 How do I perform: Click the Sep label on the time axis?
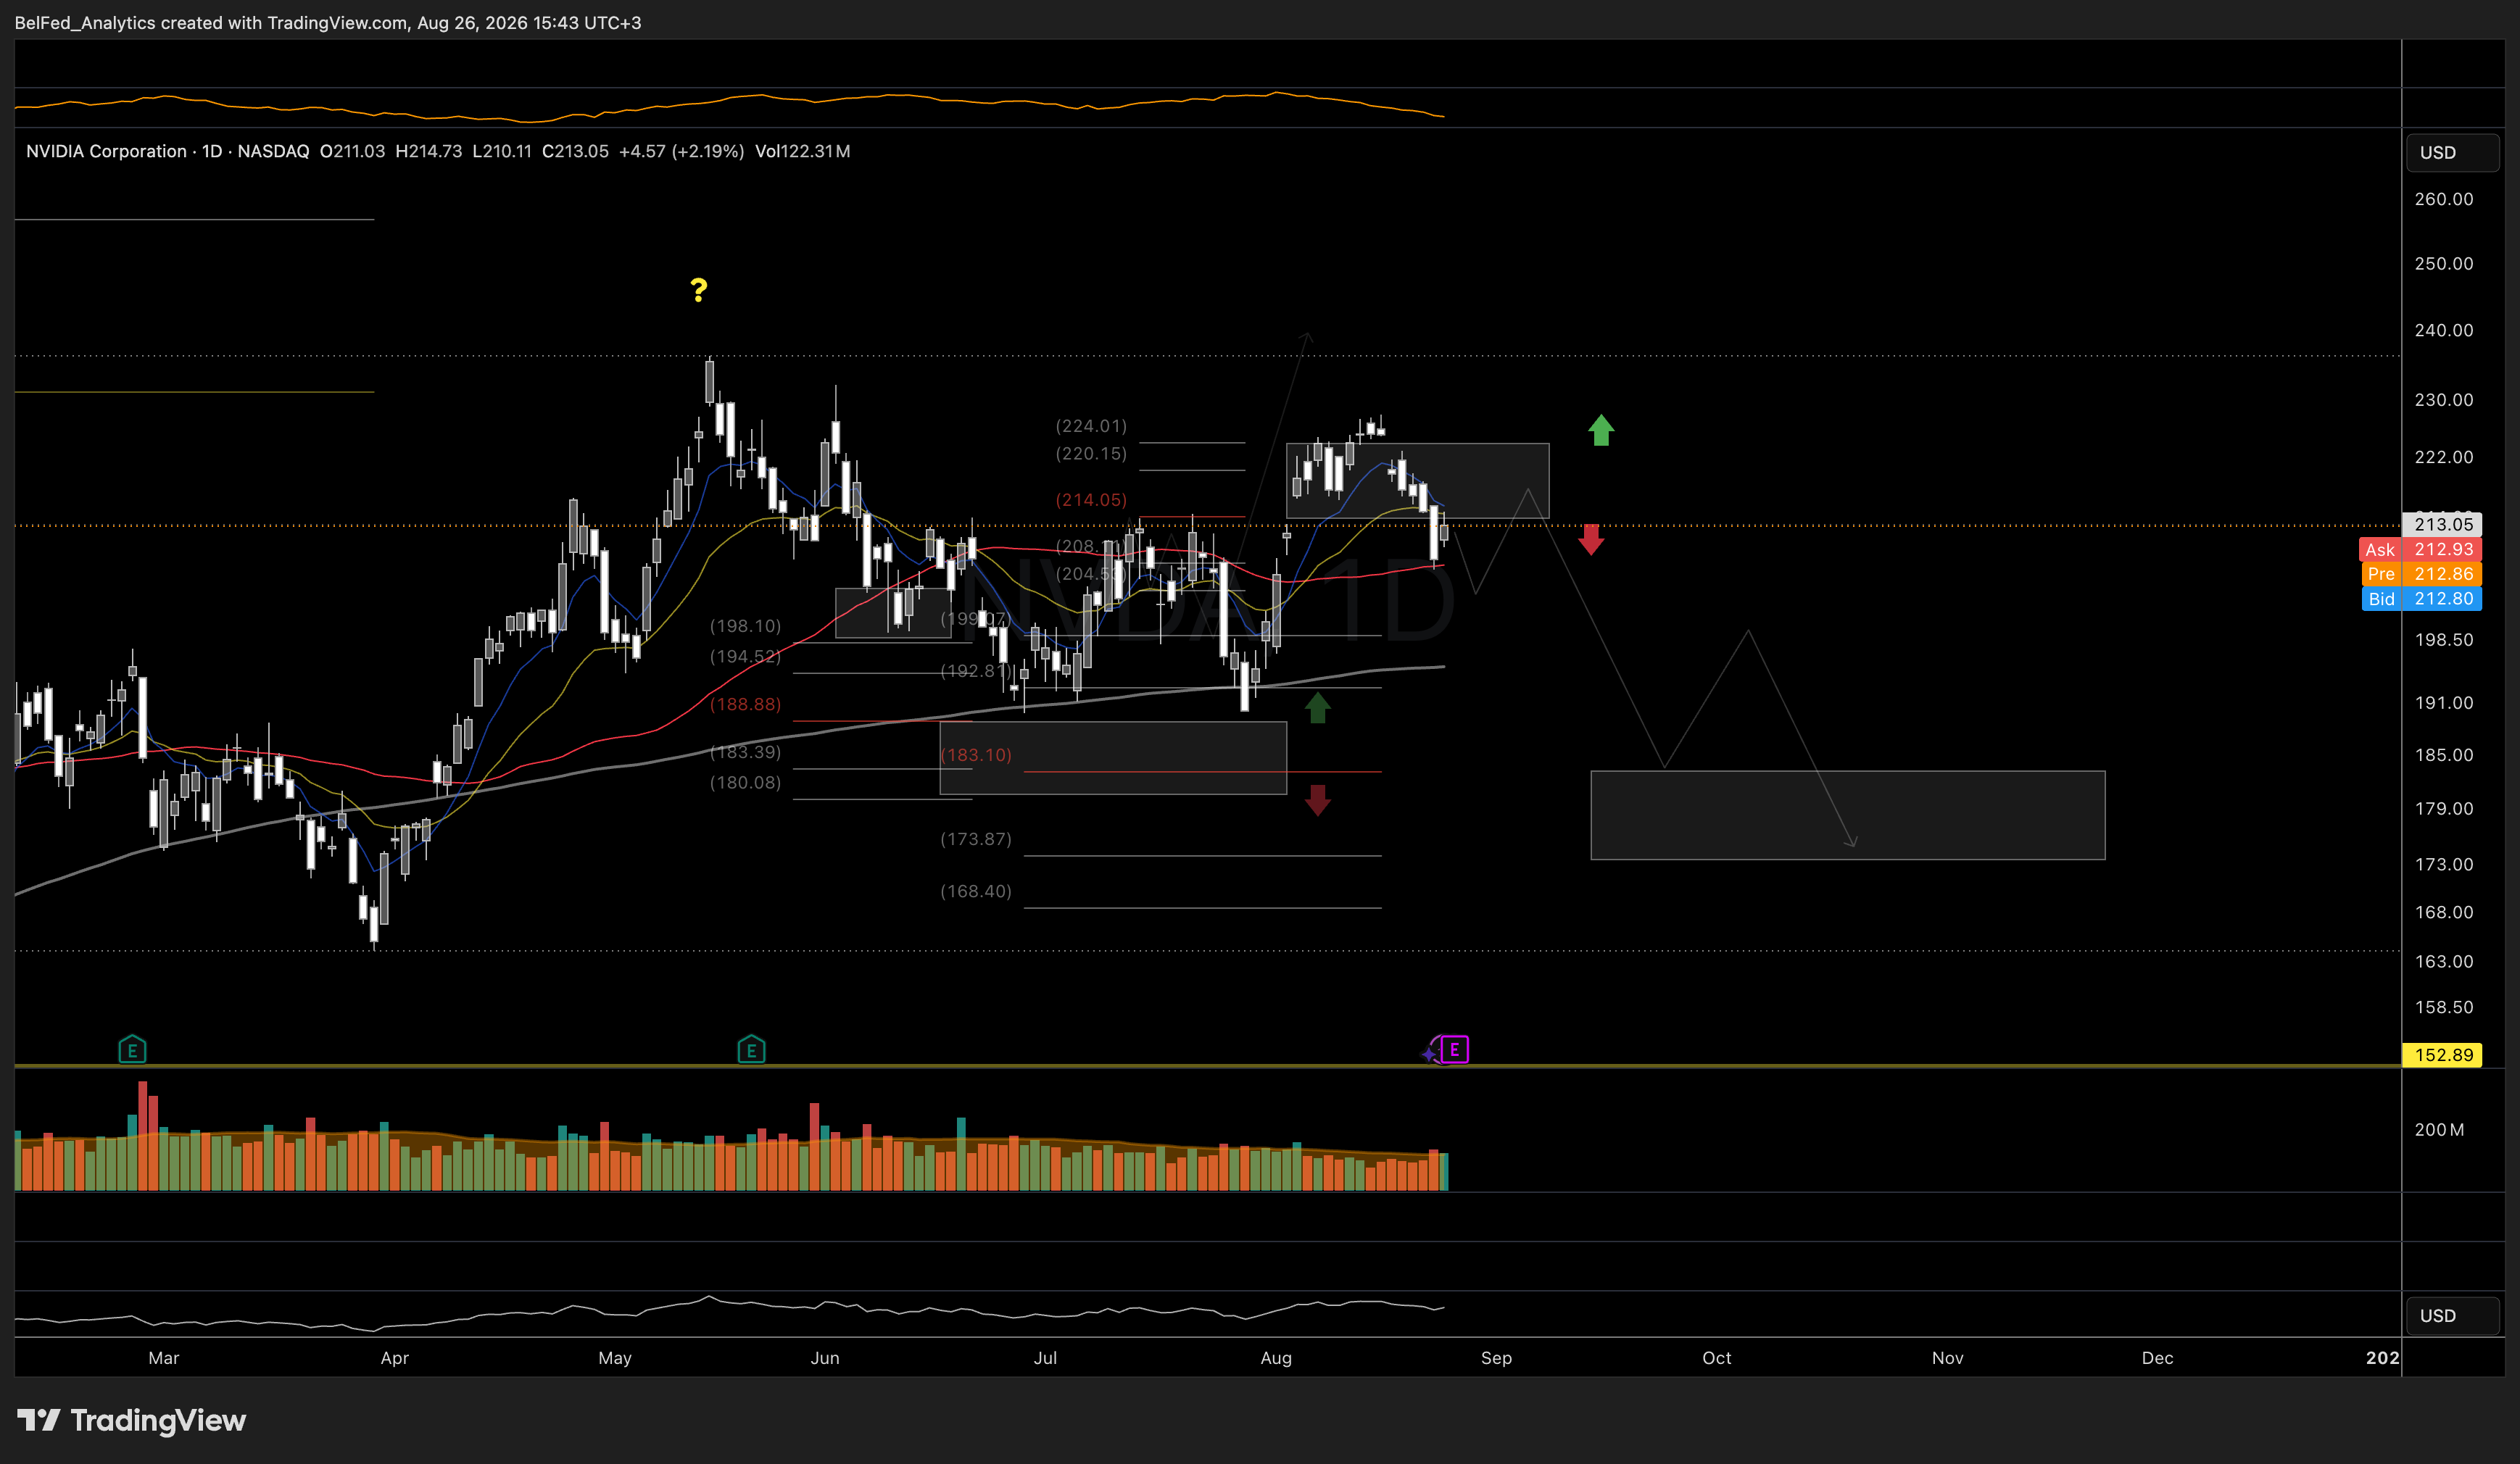click(x=1496, y=1358)
